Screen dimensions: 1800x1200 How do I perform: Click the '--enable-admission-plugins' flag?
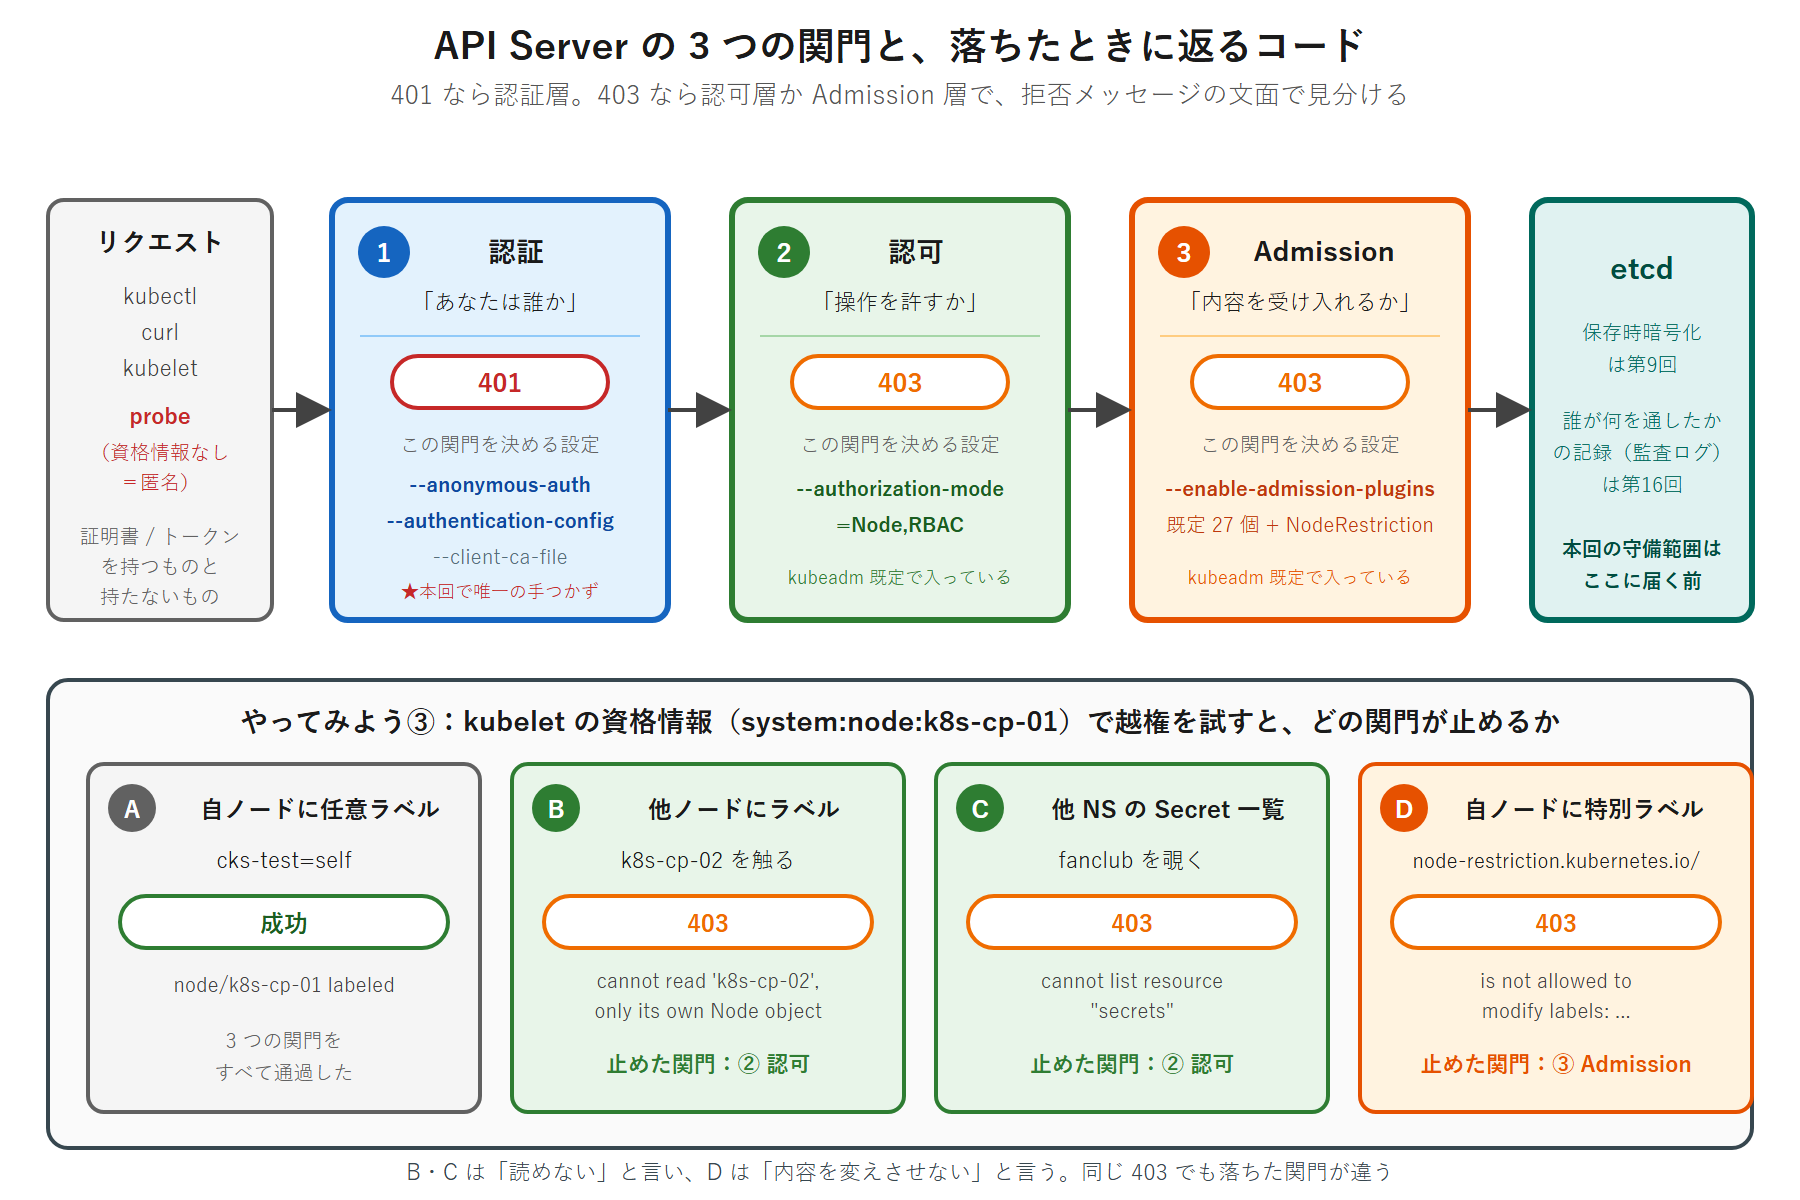coord(1300,489)
